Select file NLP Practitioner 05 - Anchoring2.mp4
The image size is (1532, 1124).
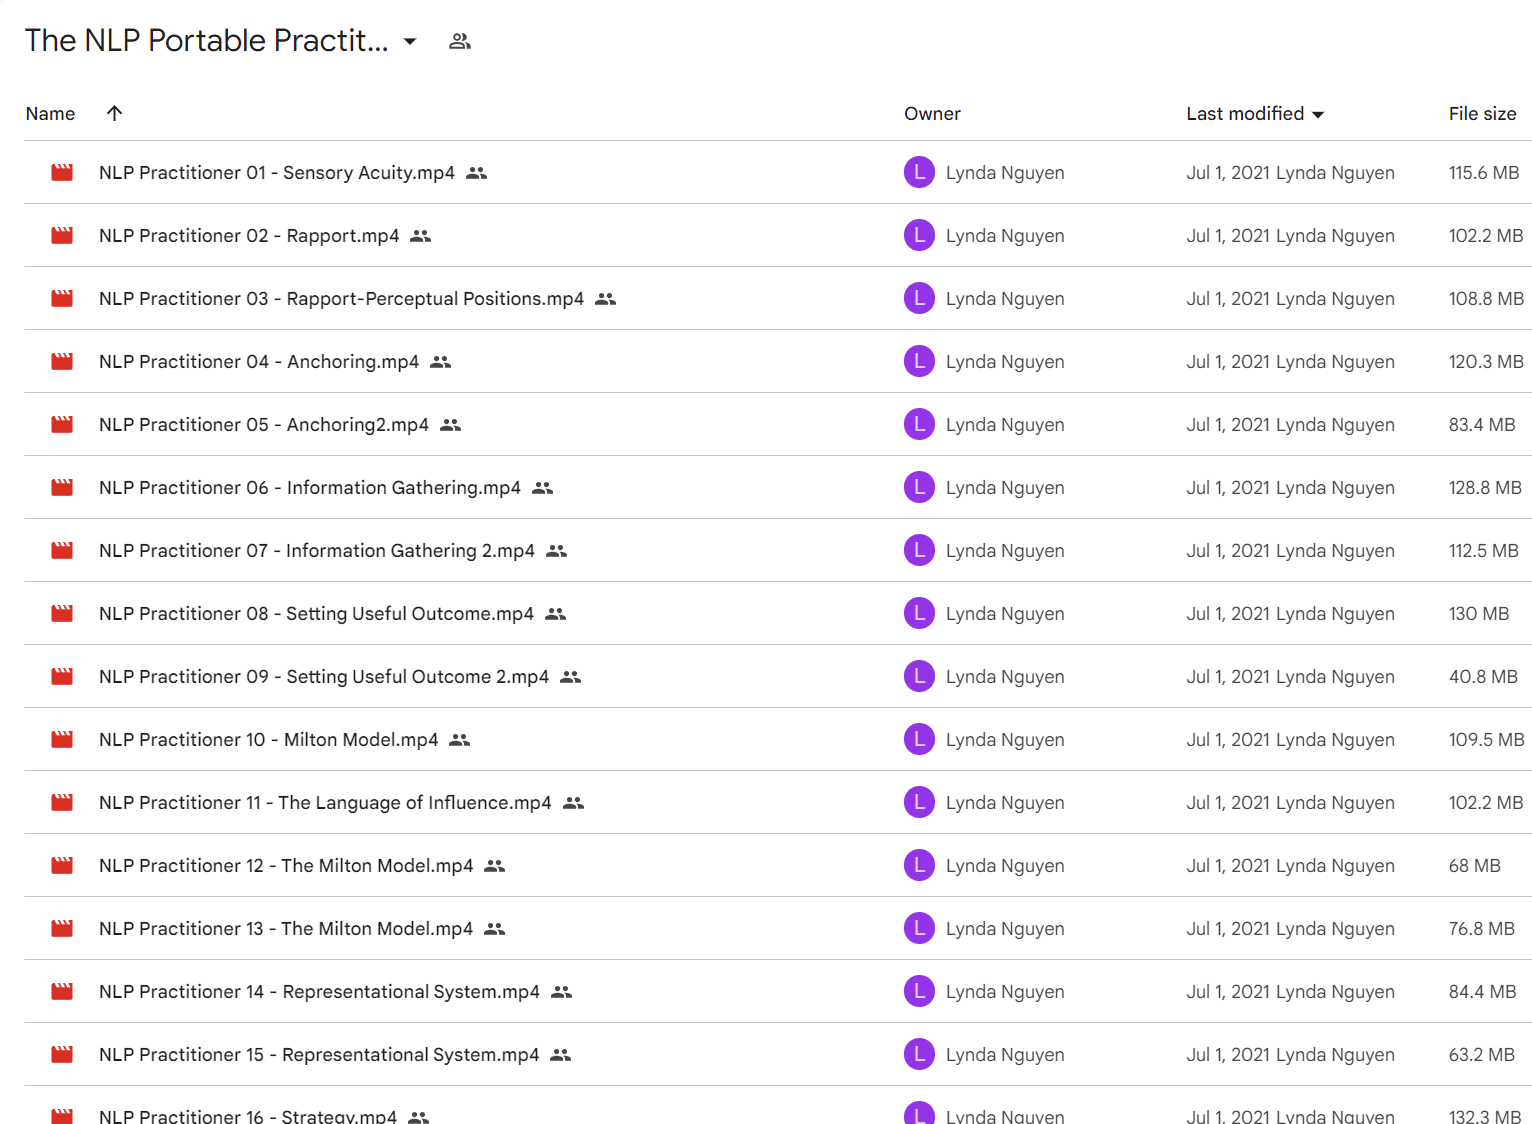pos(264,425)
